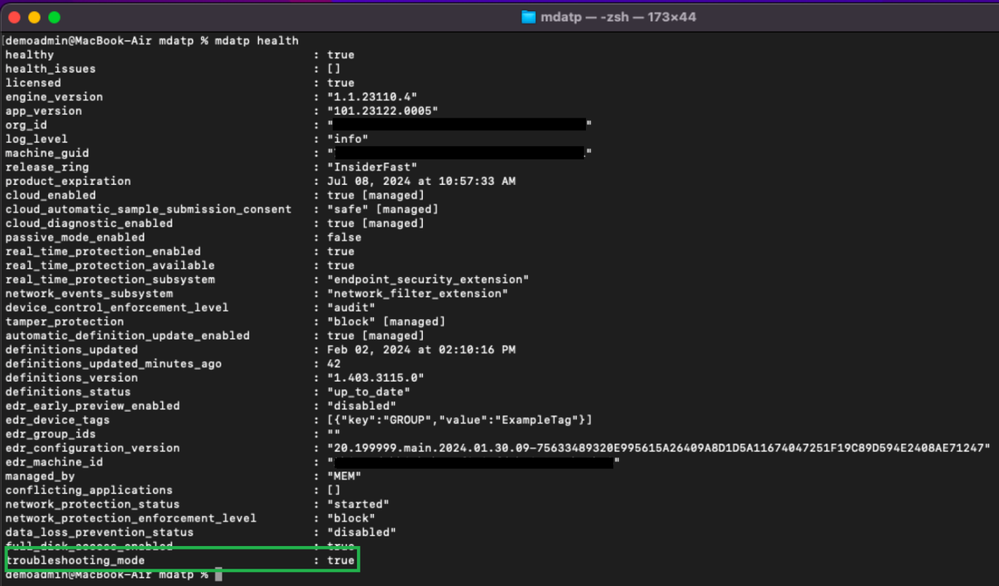Image resolution: width=999 pixels, height=586 pixels.
Task: Click the "safe" [managed] consent value
Action: (x=382, y=209)
